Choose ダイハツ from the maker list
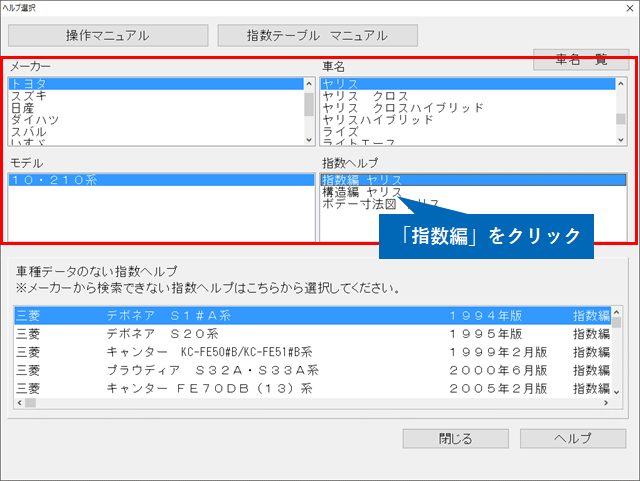The width and height of the screenshot is (640, 481). tap(34, 119)
